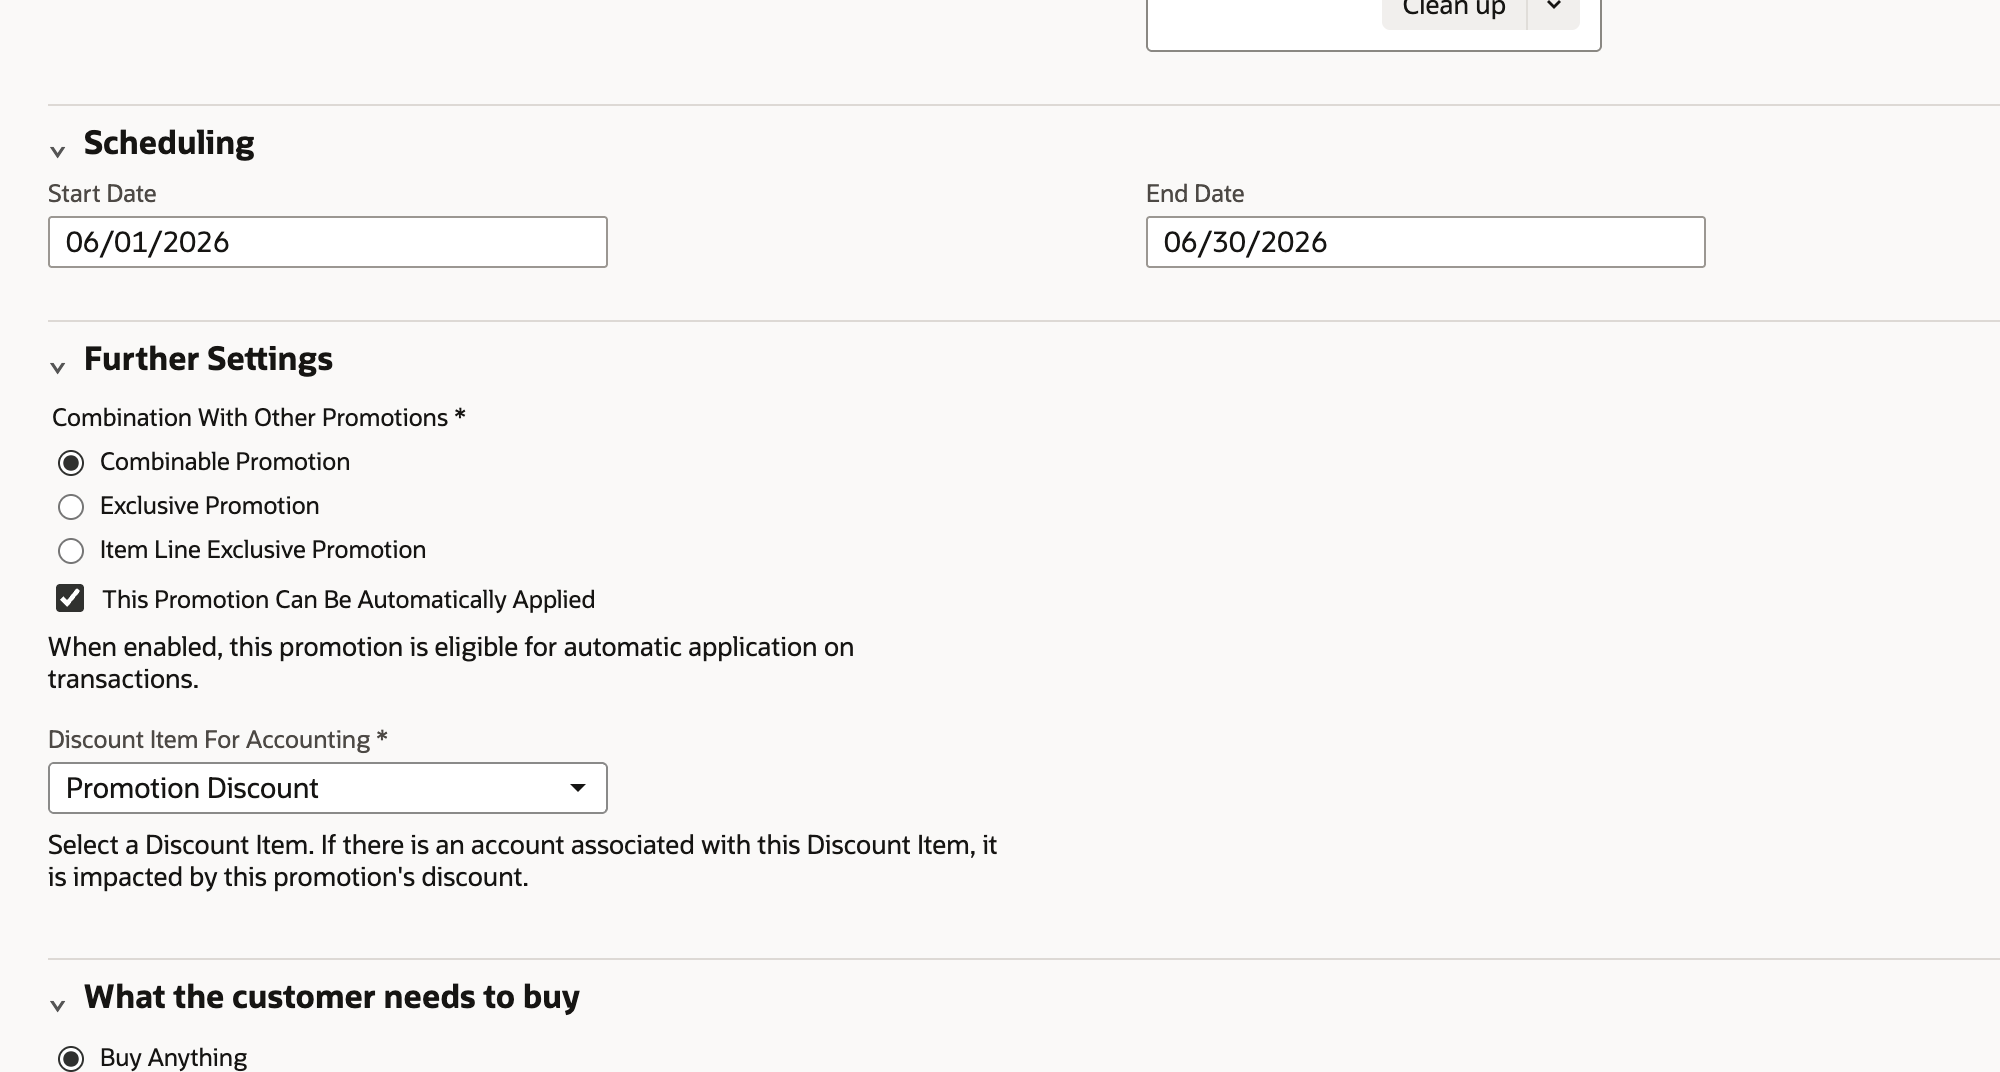2000x1072 pixels.
Task: Click the Discount Item For Accounting label
Action: click(x=218, y=739)
